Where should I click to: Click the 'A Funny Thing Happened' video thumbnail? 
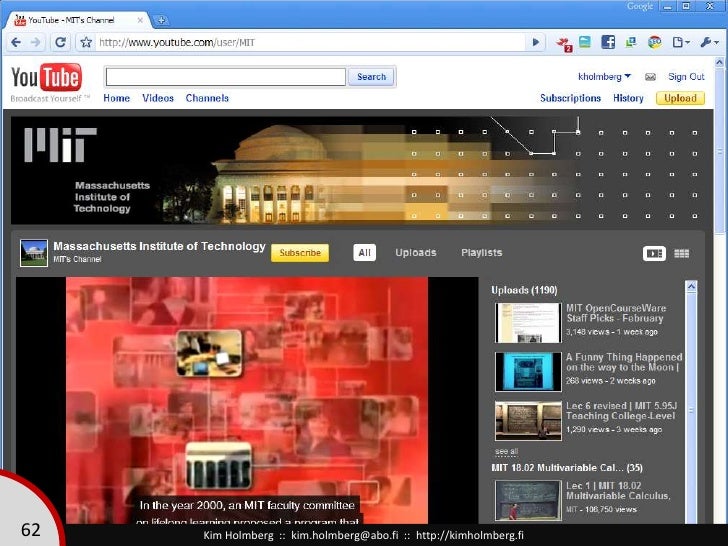[528, 372]
